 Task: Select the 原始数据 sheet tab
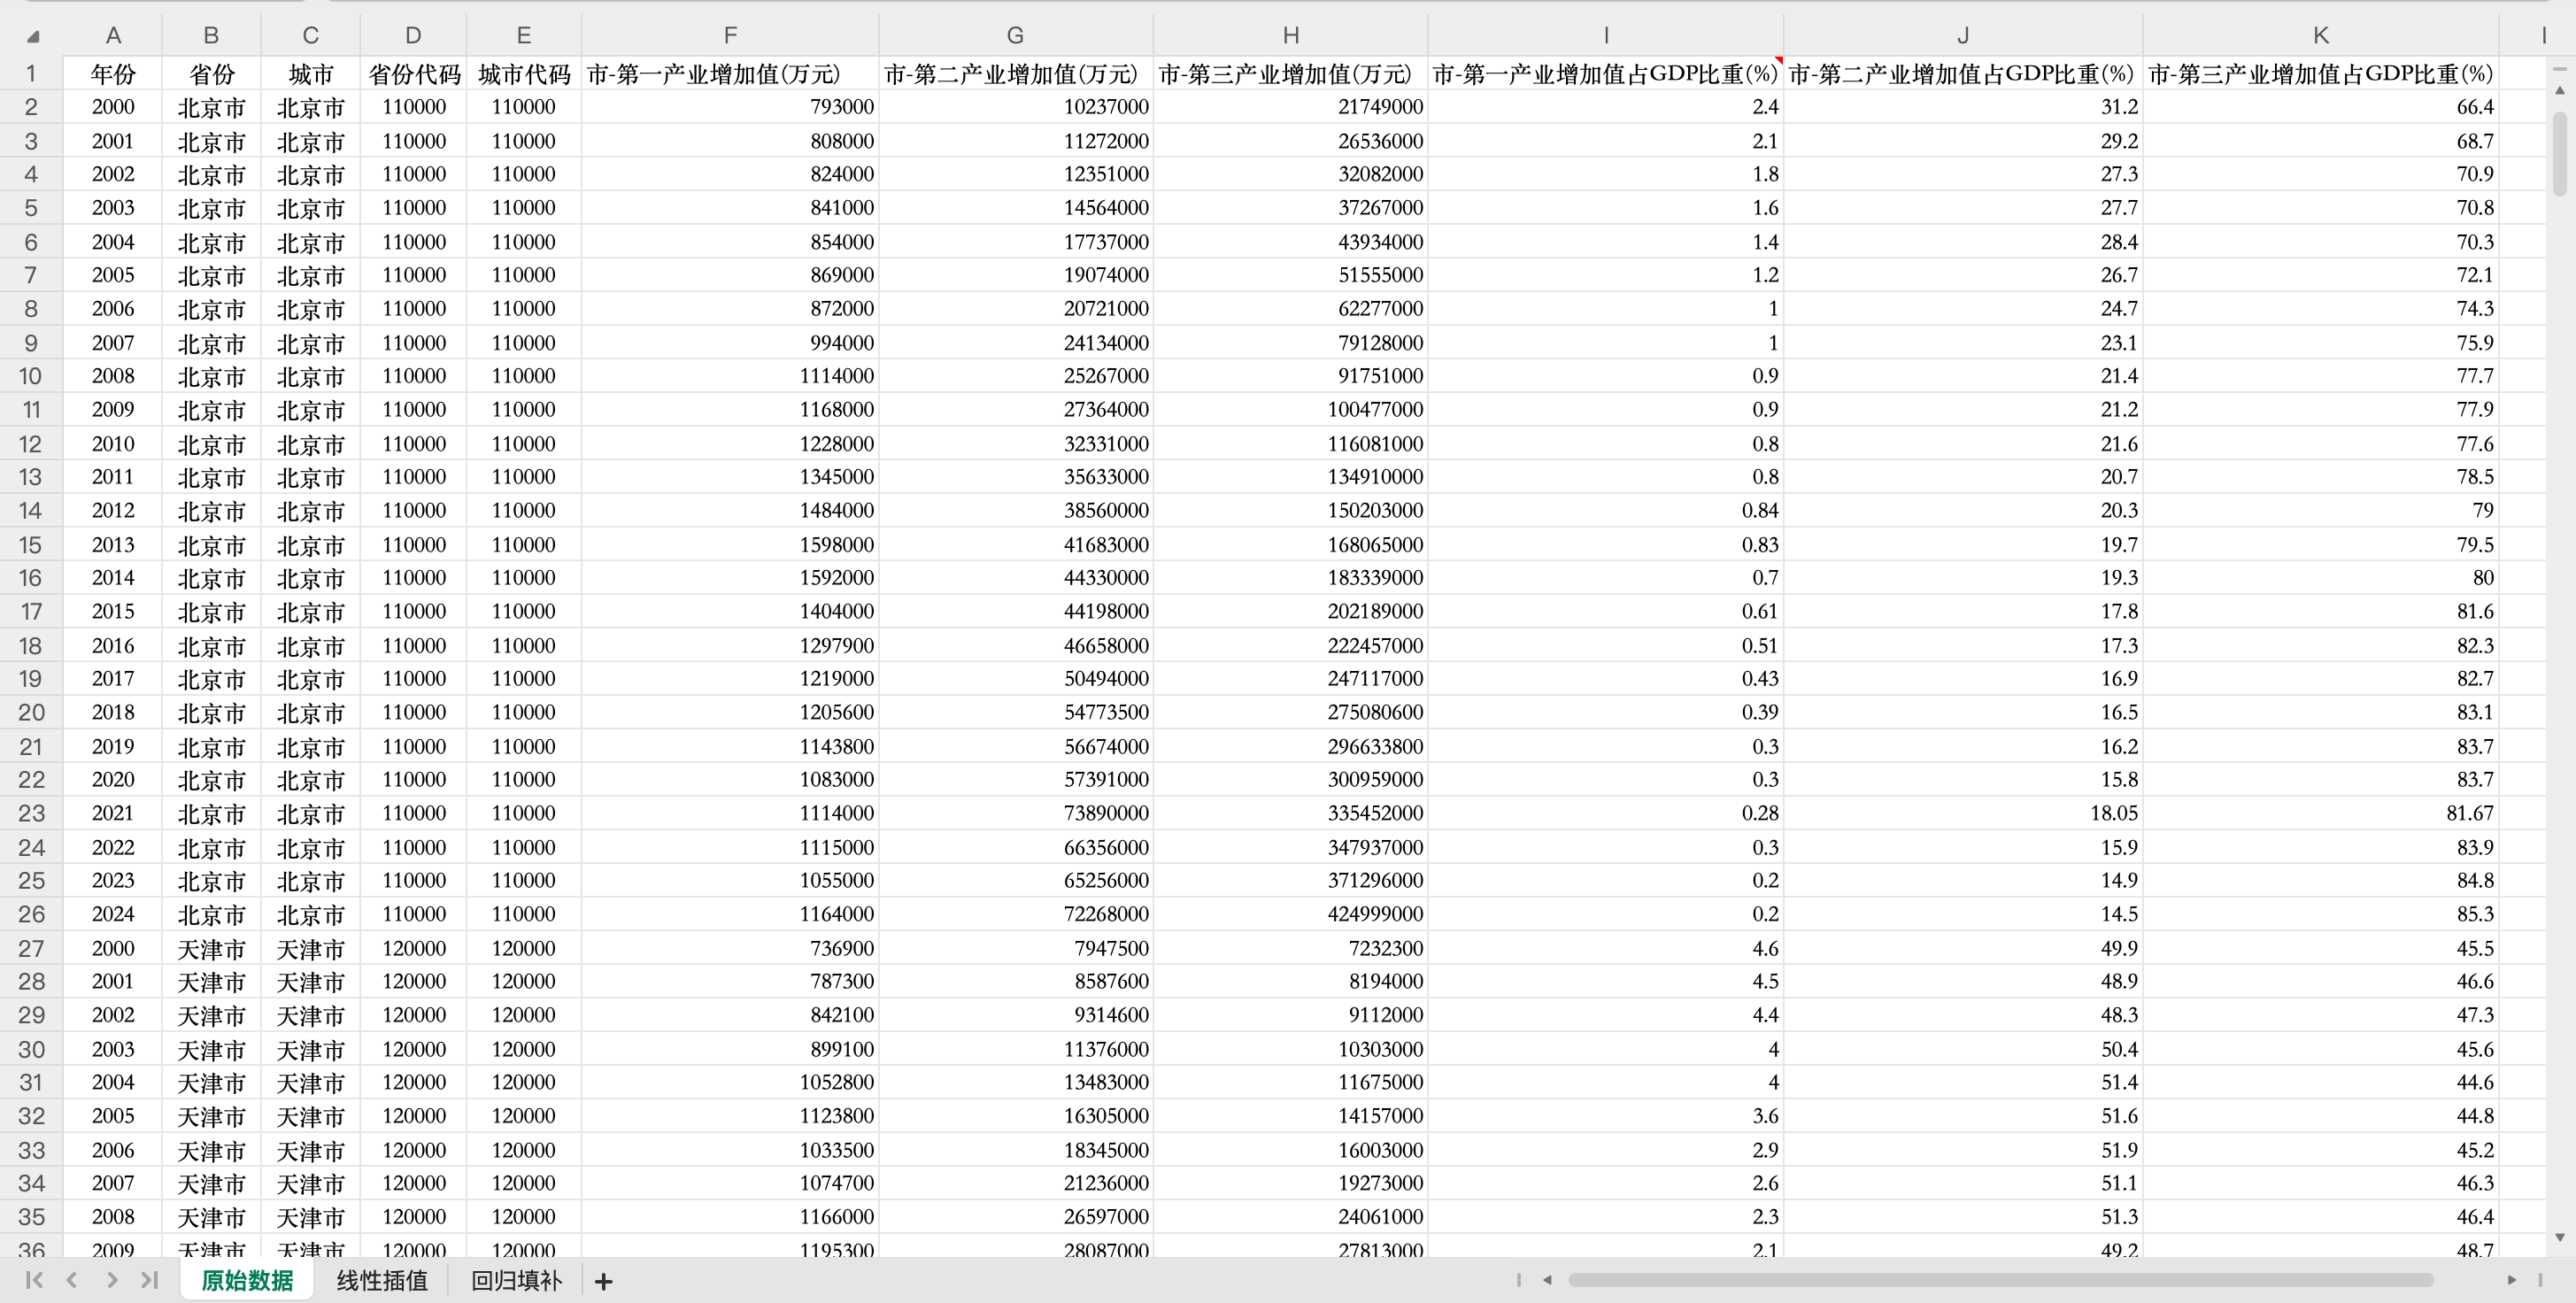[x=247, y=1280]
